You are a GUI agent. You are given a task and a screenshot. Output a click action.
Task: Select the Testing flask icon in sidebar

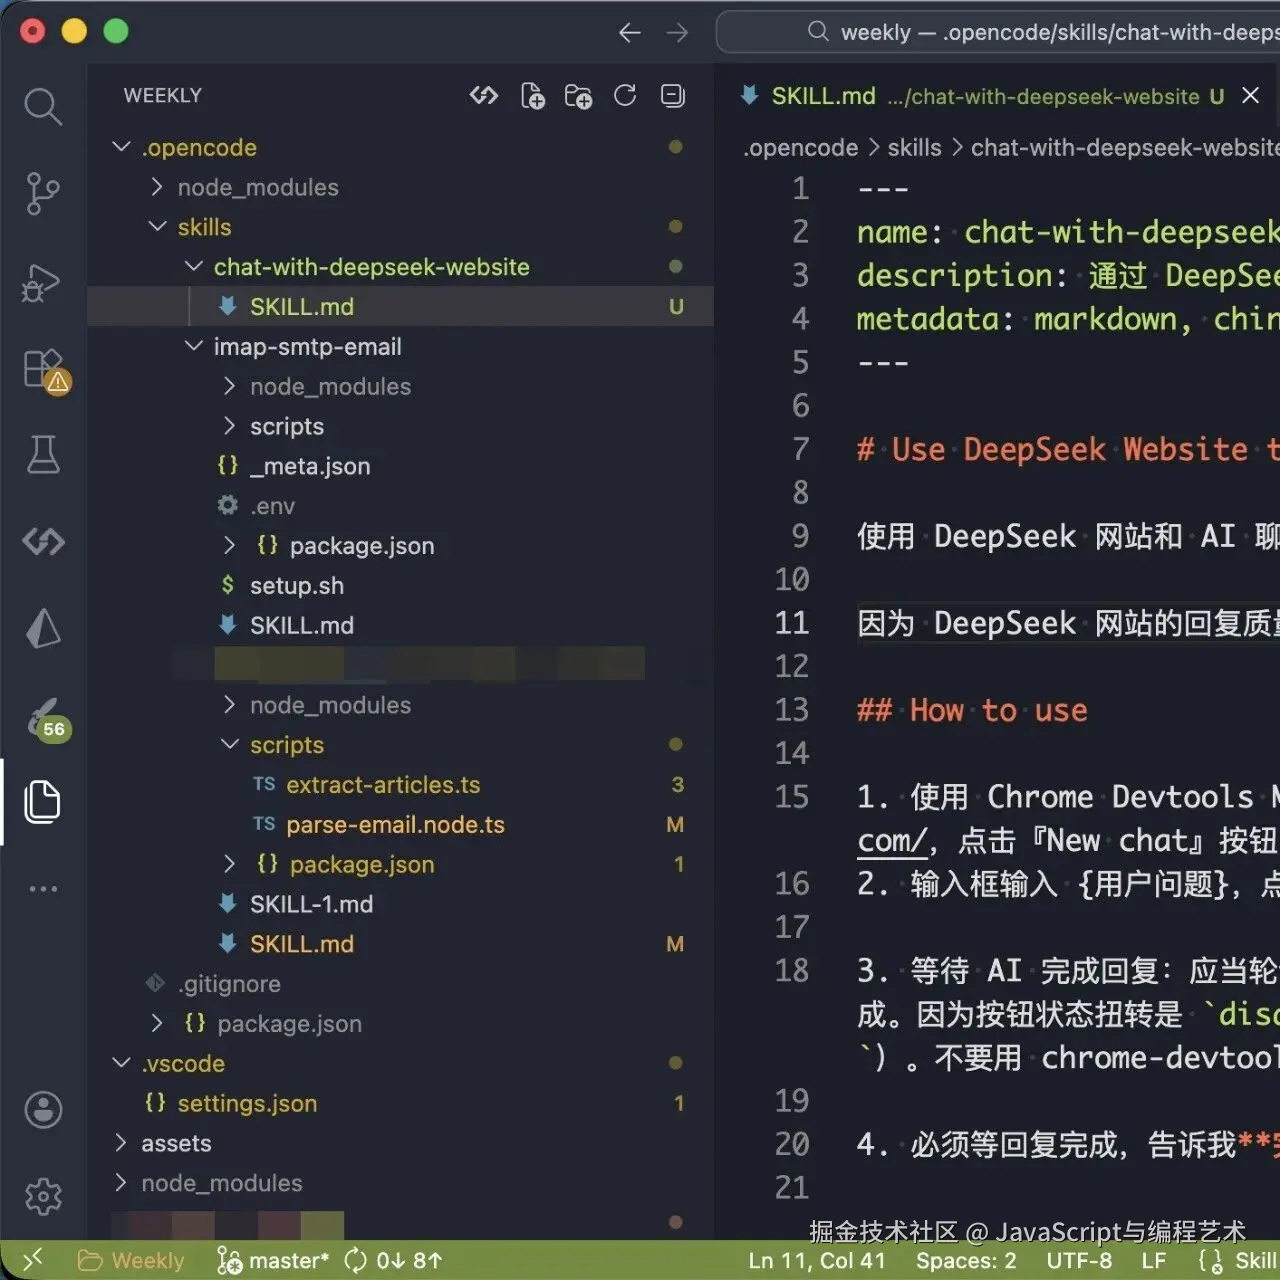40,456
